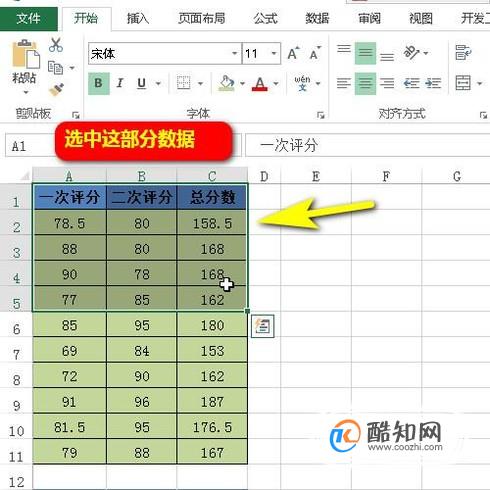Apply the red font color swatch

[x=260, y=83]
